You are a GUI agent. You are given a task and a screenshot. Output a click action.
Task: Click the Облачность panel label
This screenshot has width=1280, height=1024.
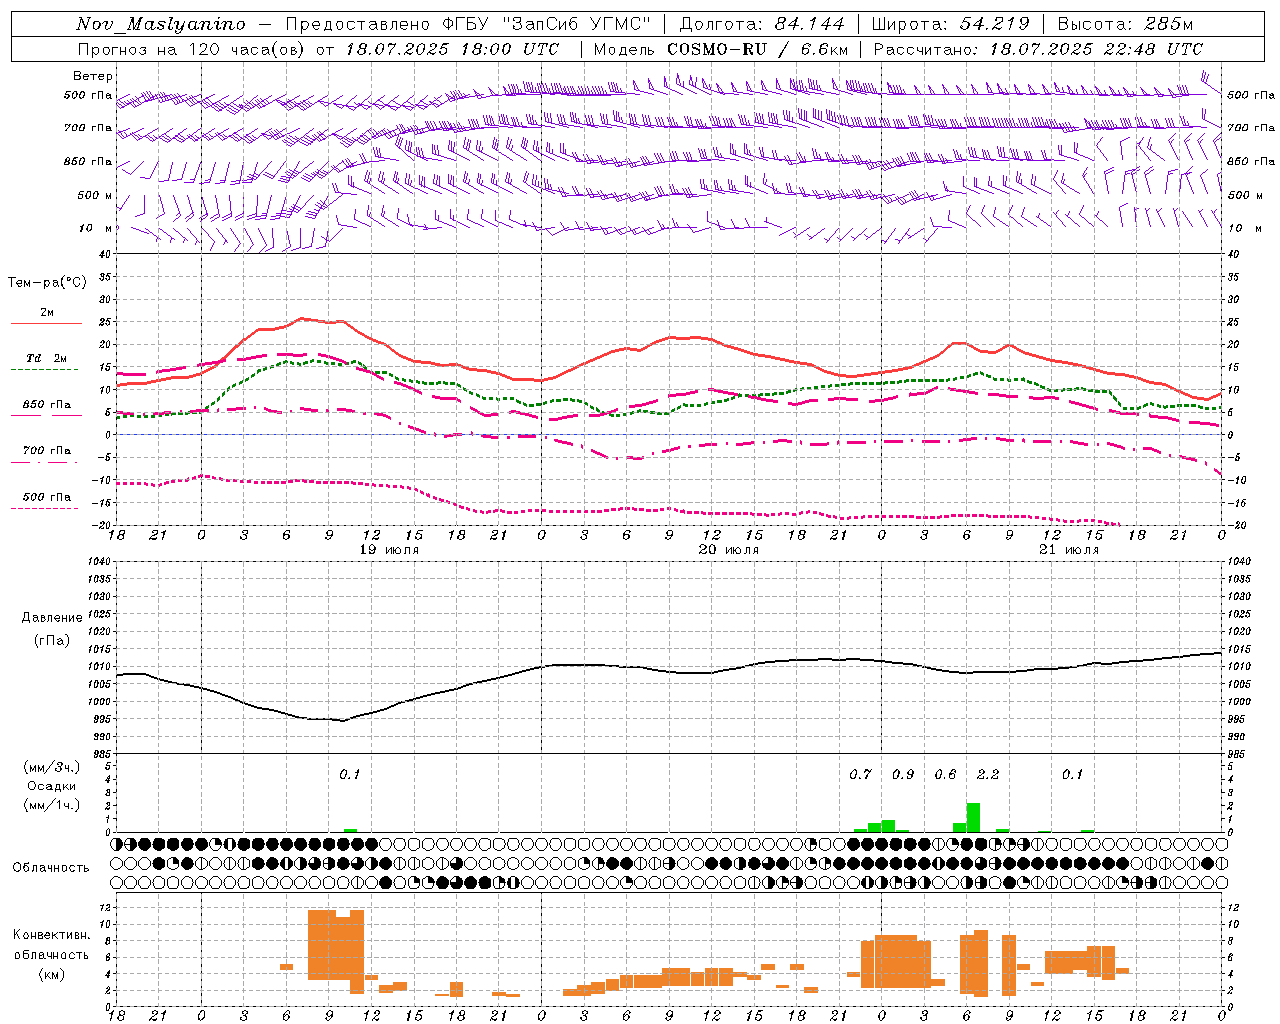point(51,868)
